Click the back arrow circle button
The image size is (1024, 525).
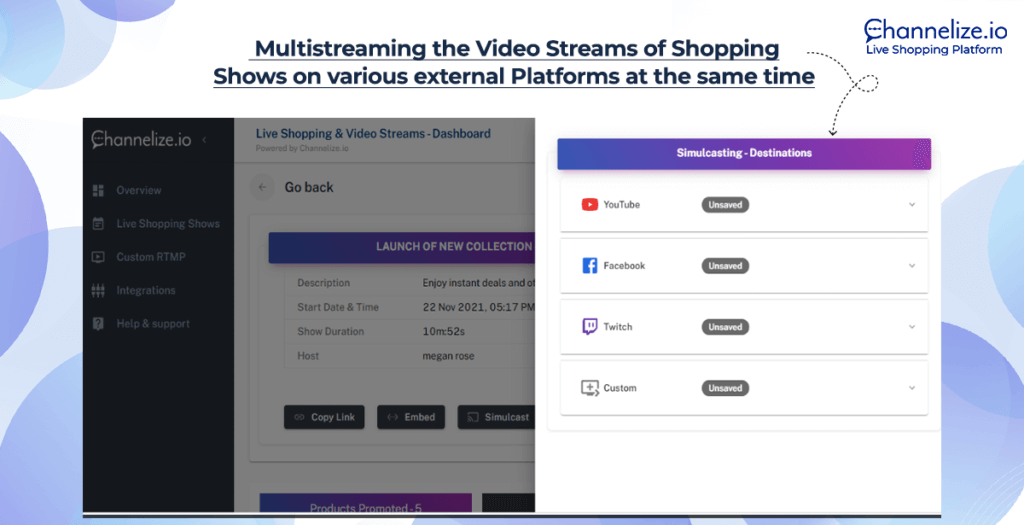click(263, 187)
